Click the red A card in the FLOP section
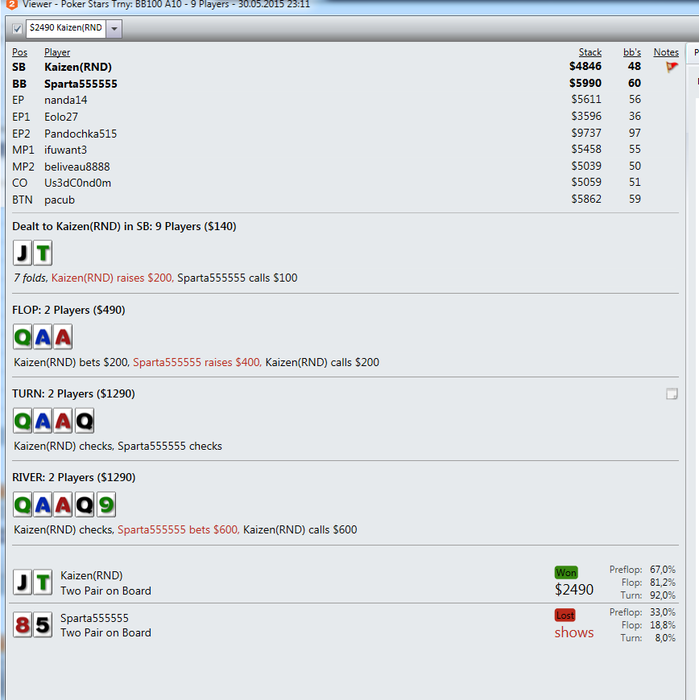The image size is (699, 700). (x=63, y=337)
